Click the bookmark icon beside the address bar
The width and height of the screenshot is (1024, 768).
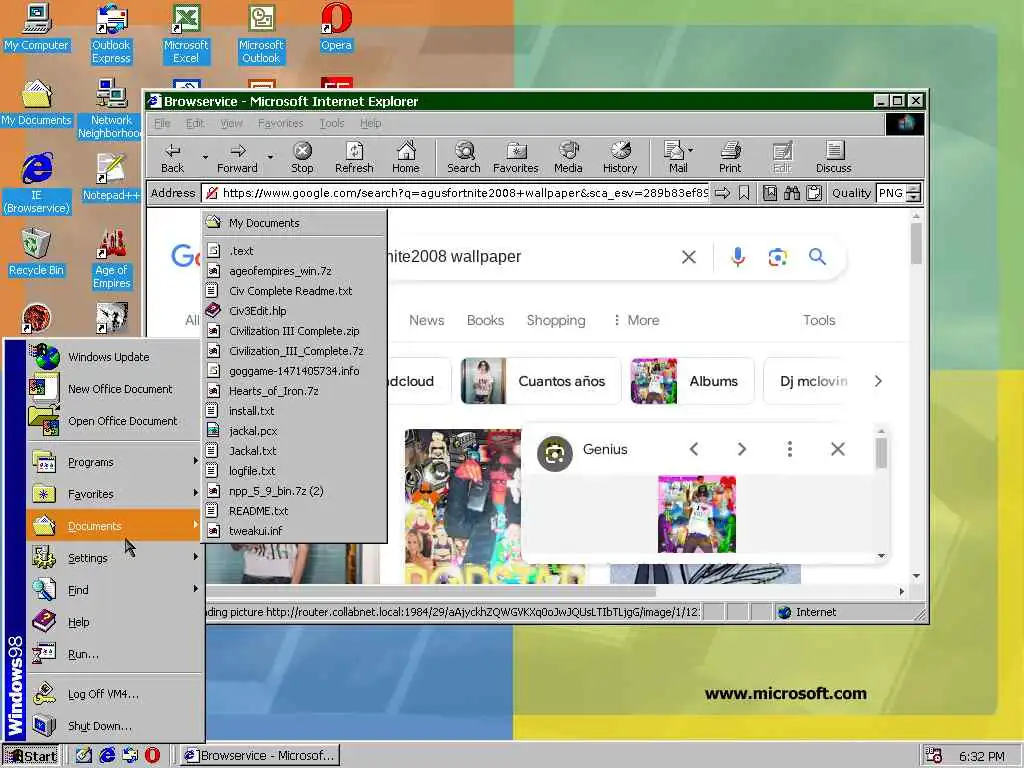click(x=744, y=193)
